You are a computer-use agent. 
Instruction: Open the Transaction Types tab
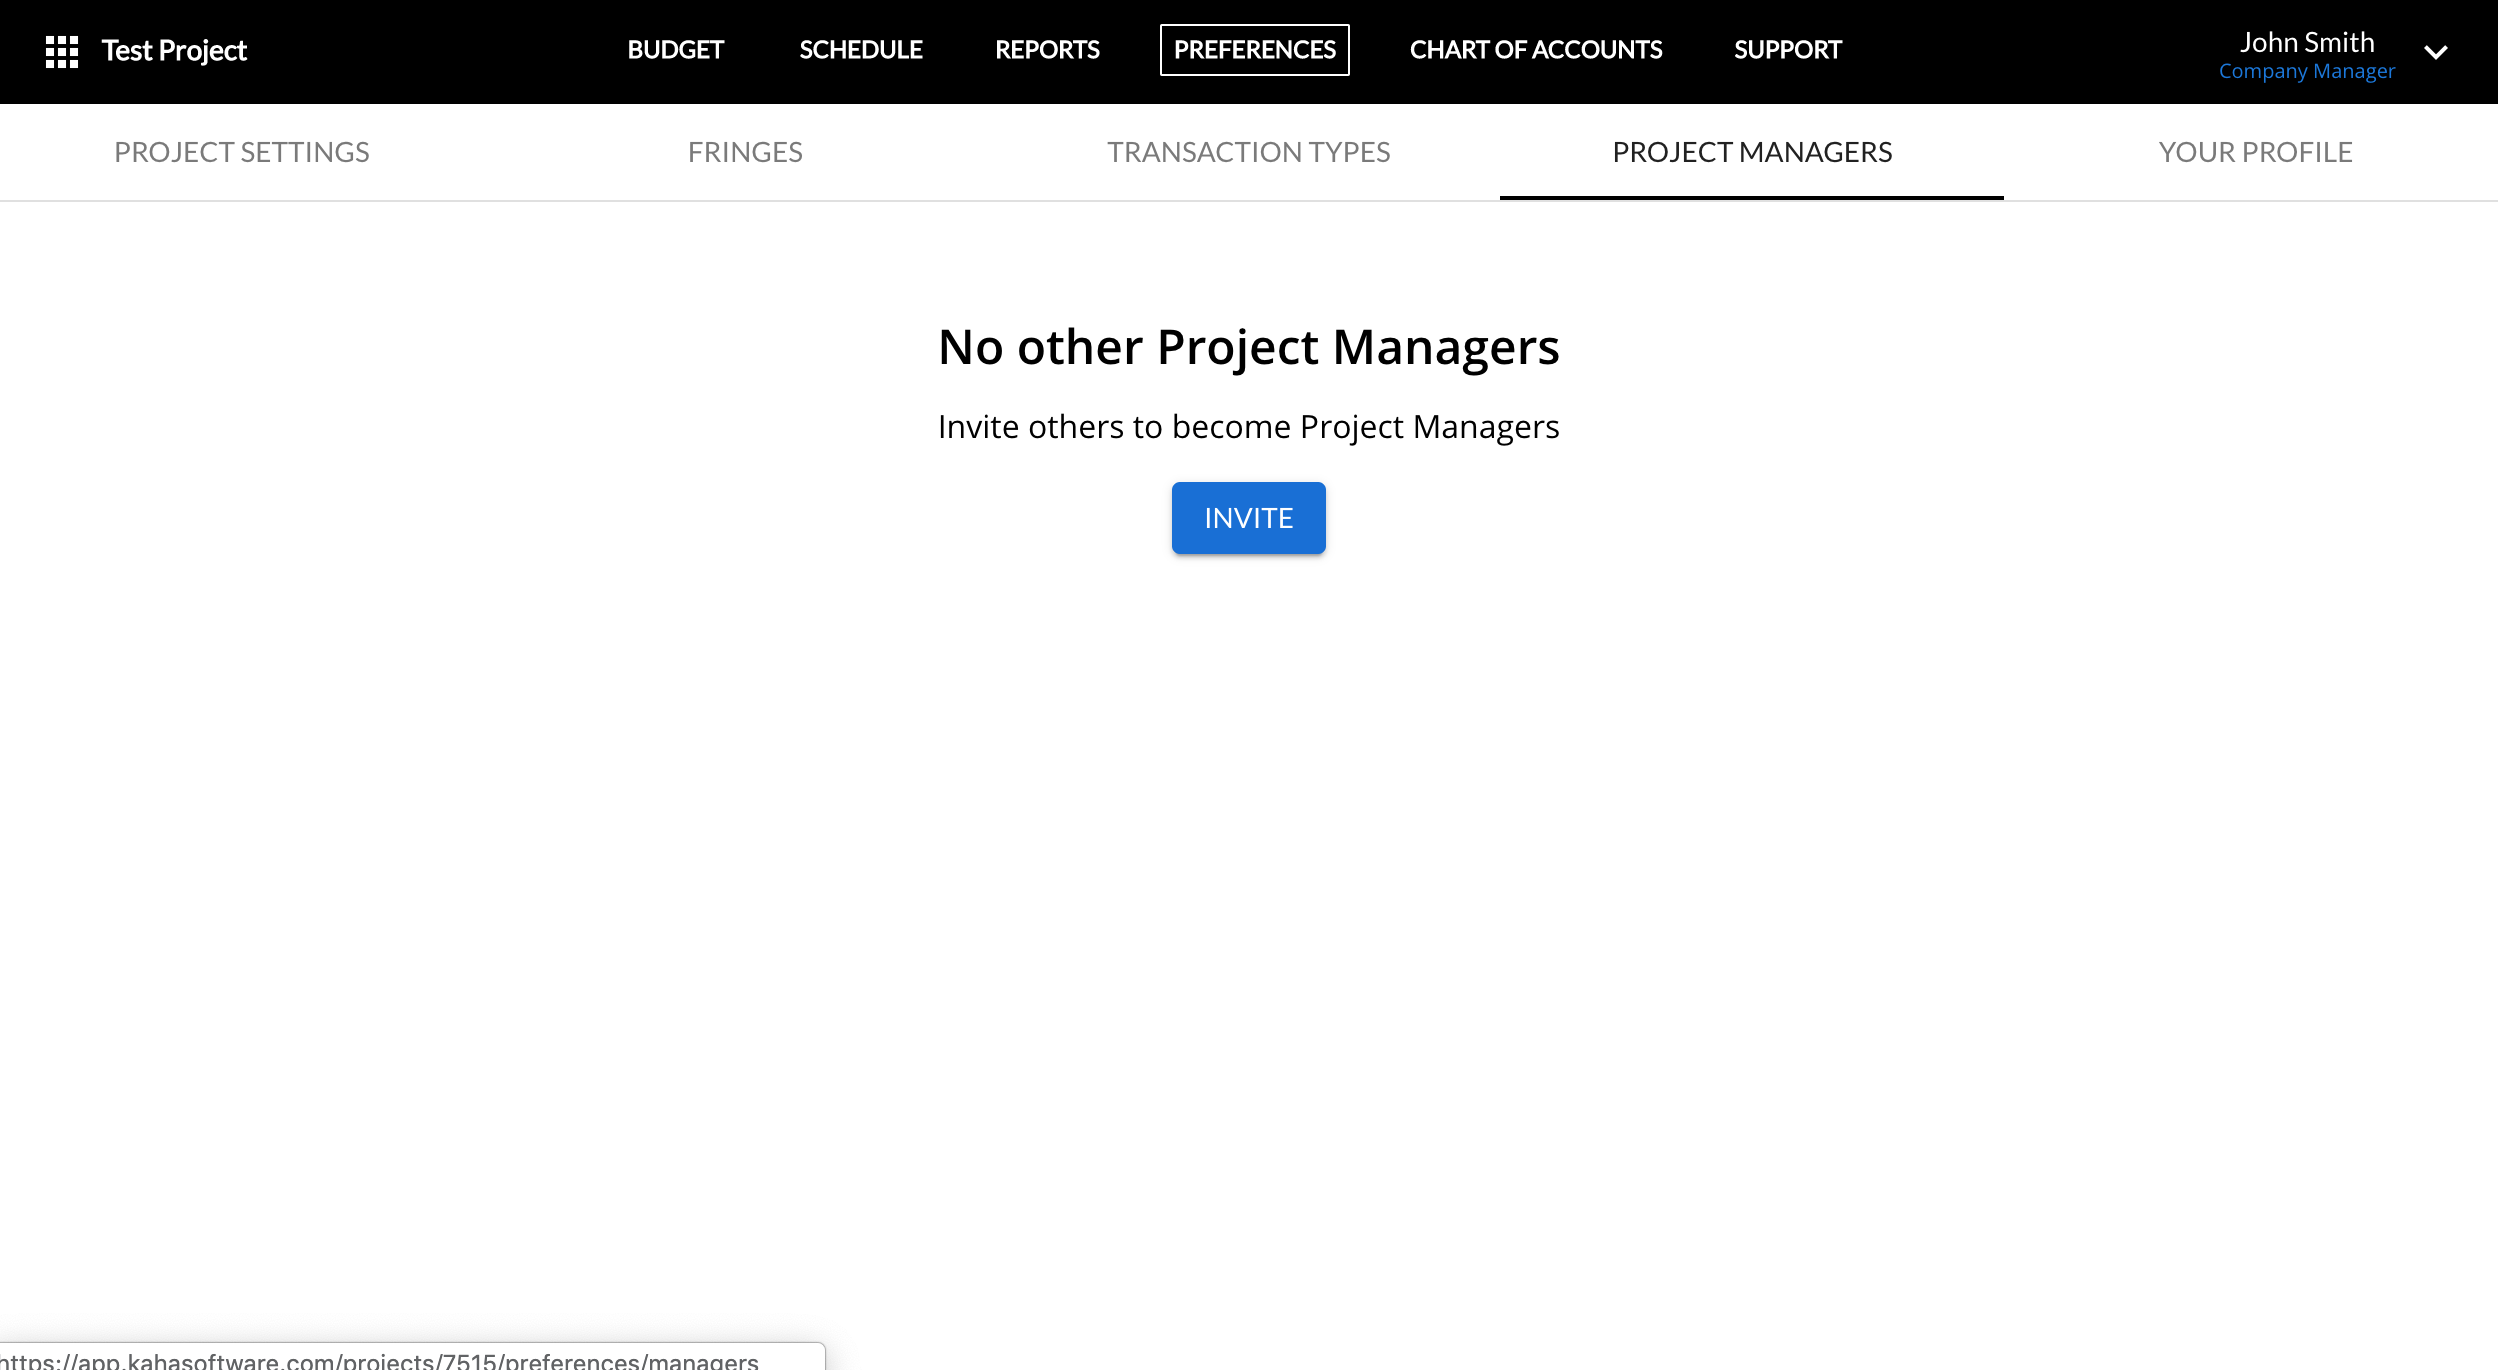pyautogui.click(x=1248, y=152)
